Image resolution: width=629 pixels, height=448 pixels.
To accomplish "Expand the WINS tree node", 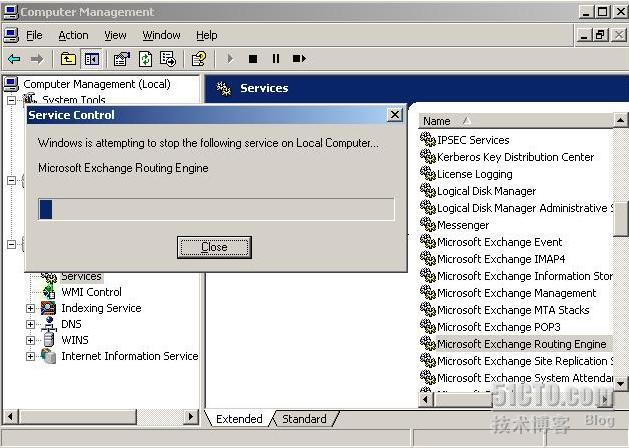I will pyautogui.click(x=30, y=340).
